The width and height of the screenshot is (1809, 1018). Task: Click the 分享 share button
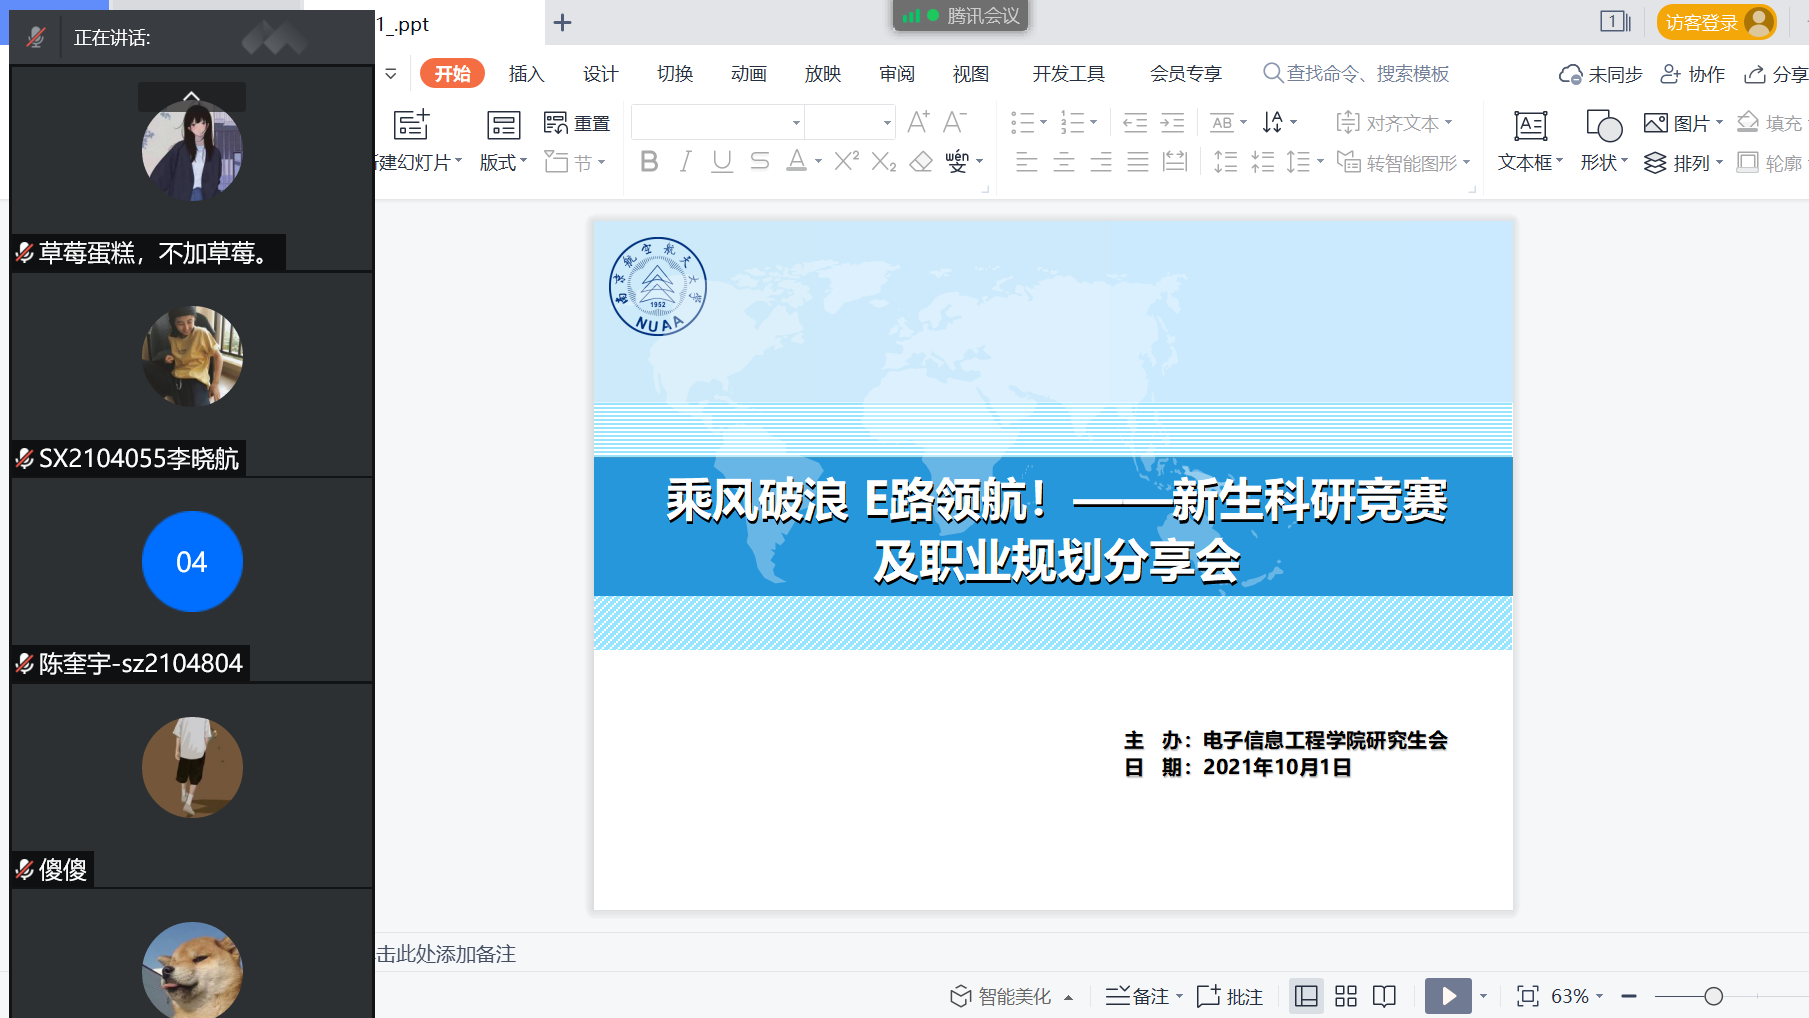pos(1777,74)
